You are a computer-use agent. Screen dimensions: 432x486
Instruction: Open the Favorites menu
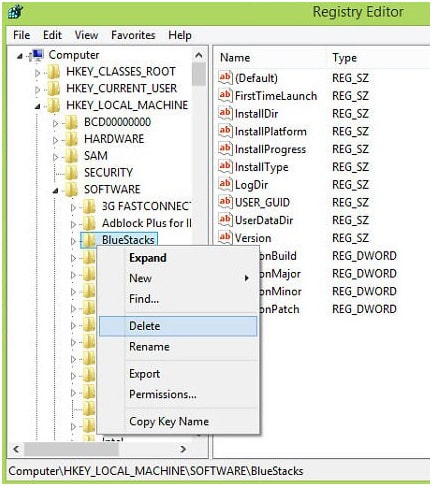click(133, 35)
